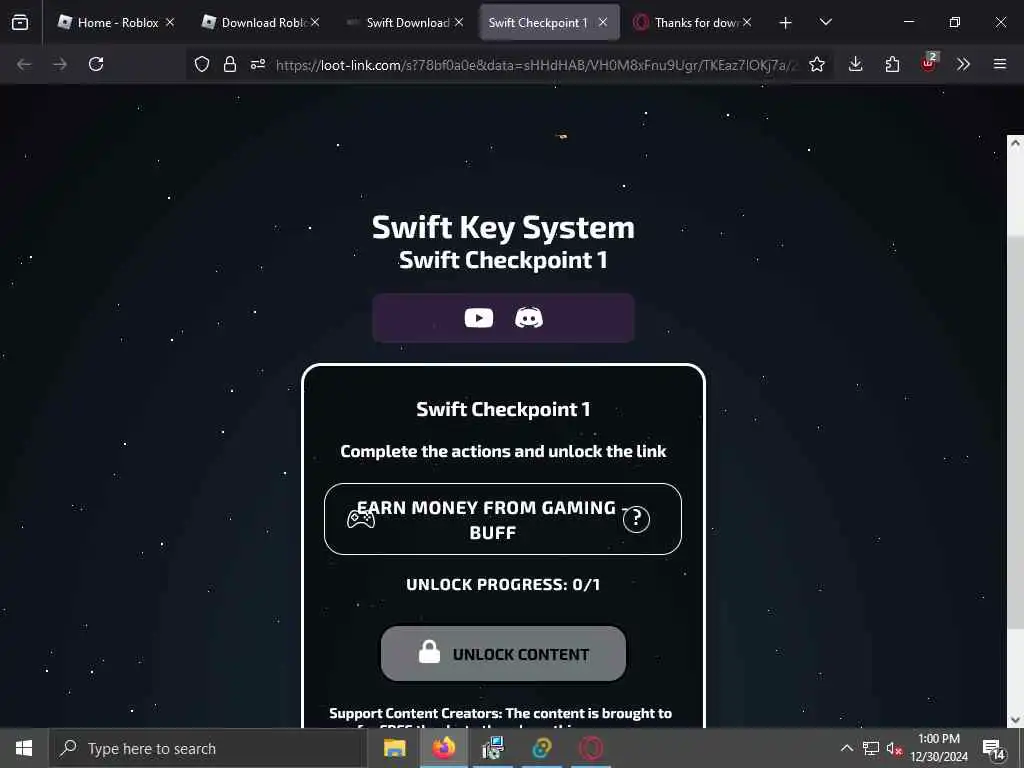This screenshot has width=1024, height=768.
Task: Open the YouTube icon link
Action: 479,318
